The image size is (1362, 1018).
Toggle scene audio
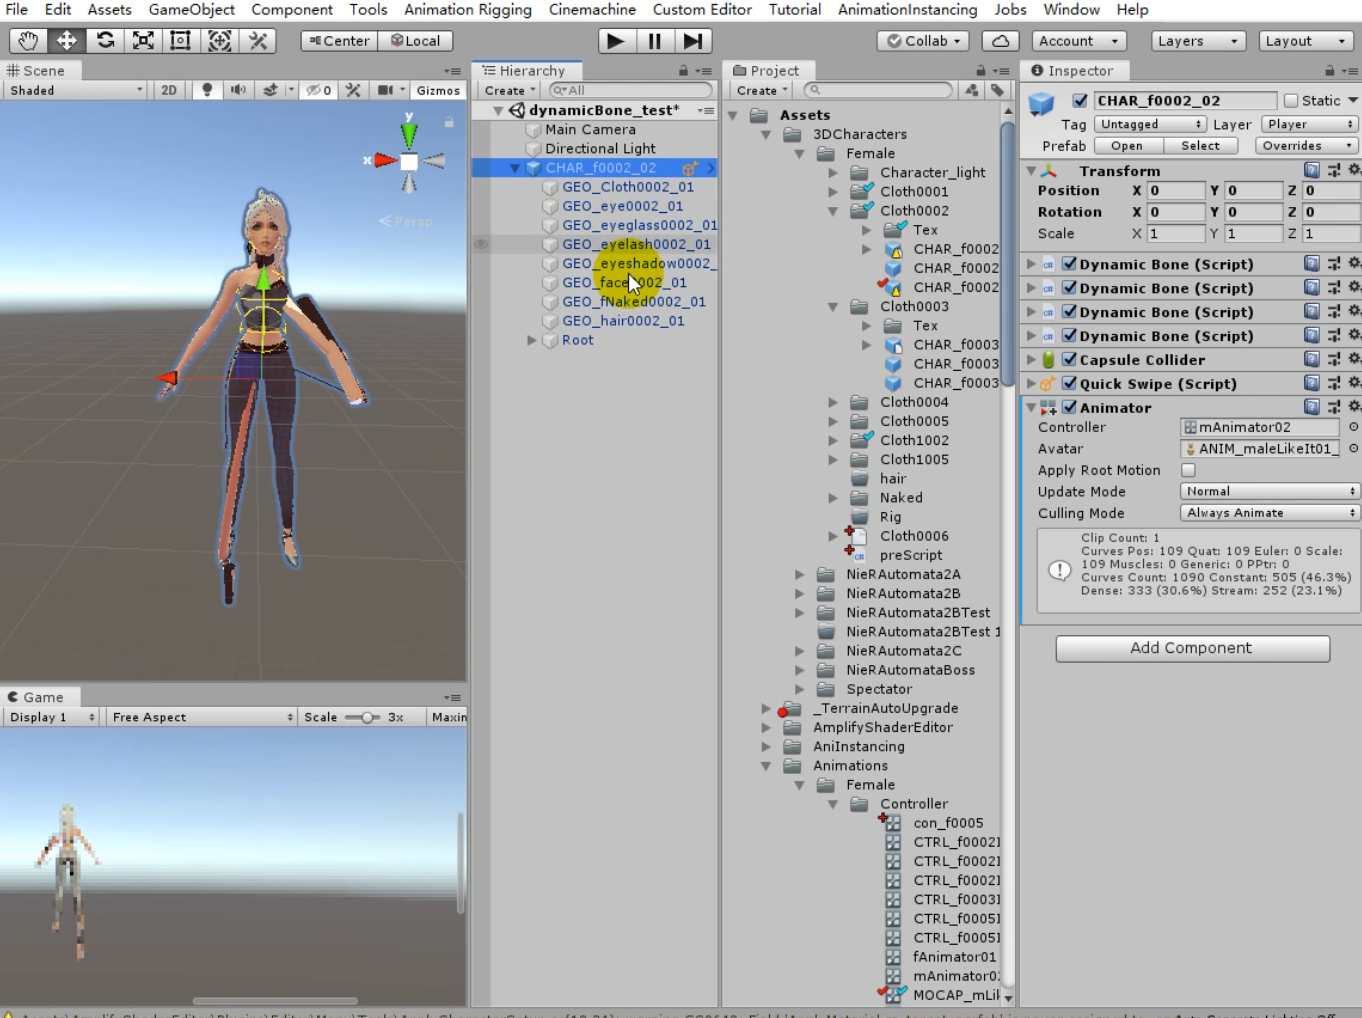(x=238, y=90)
